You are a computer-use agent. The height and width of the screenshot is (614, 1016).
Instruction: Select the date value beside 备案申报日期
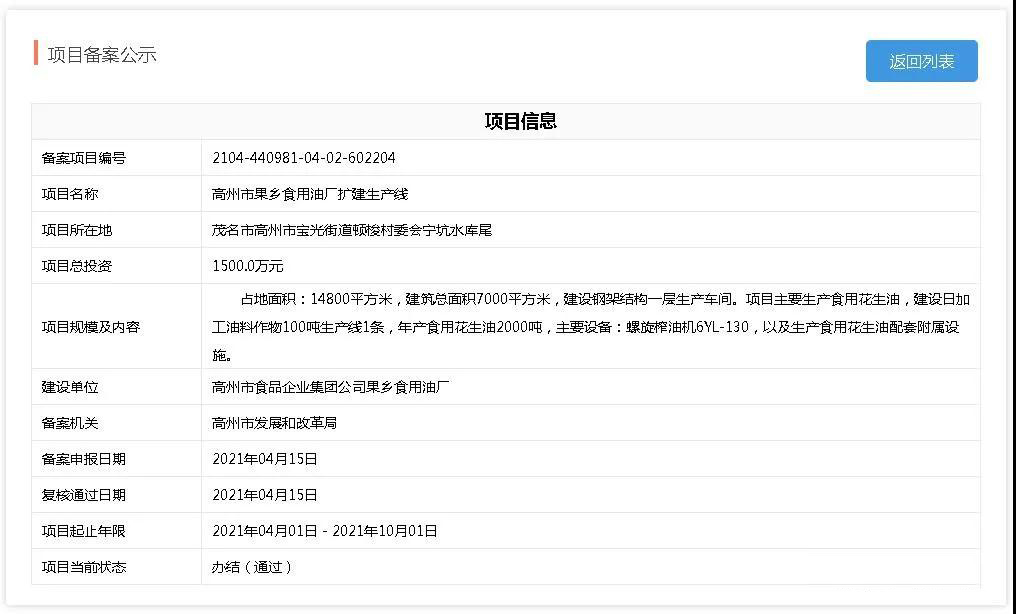point(265,459)
